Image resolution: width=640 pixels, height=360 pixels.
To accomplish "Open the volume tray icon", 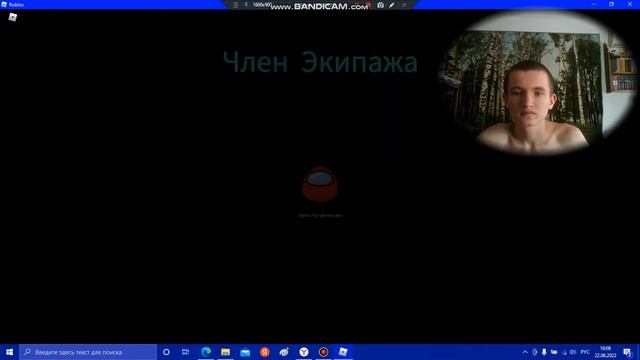I will (x=573, y=352).
